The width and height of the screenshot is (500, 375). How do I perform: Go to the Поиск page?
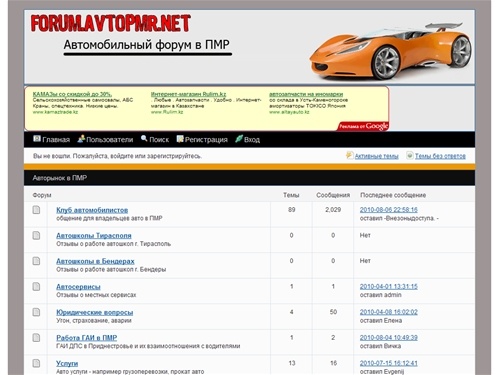pos(159,140)
